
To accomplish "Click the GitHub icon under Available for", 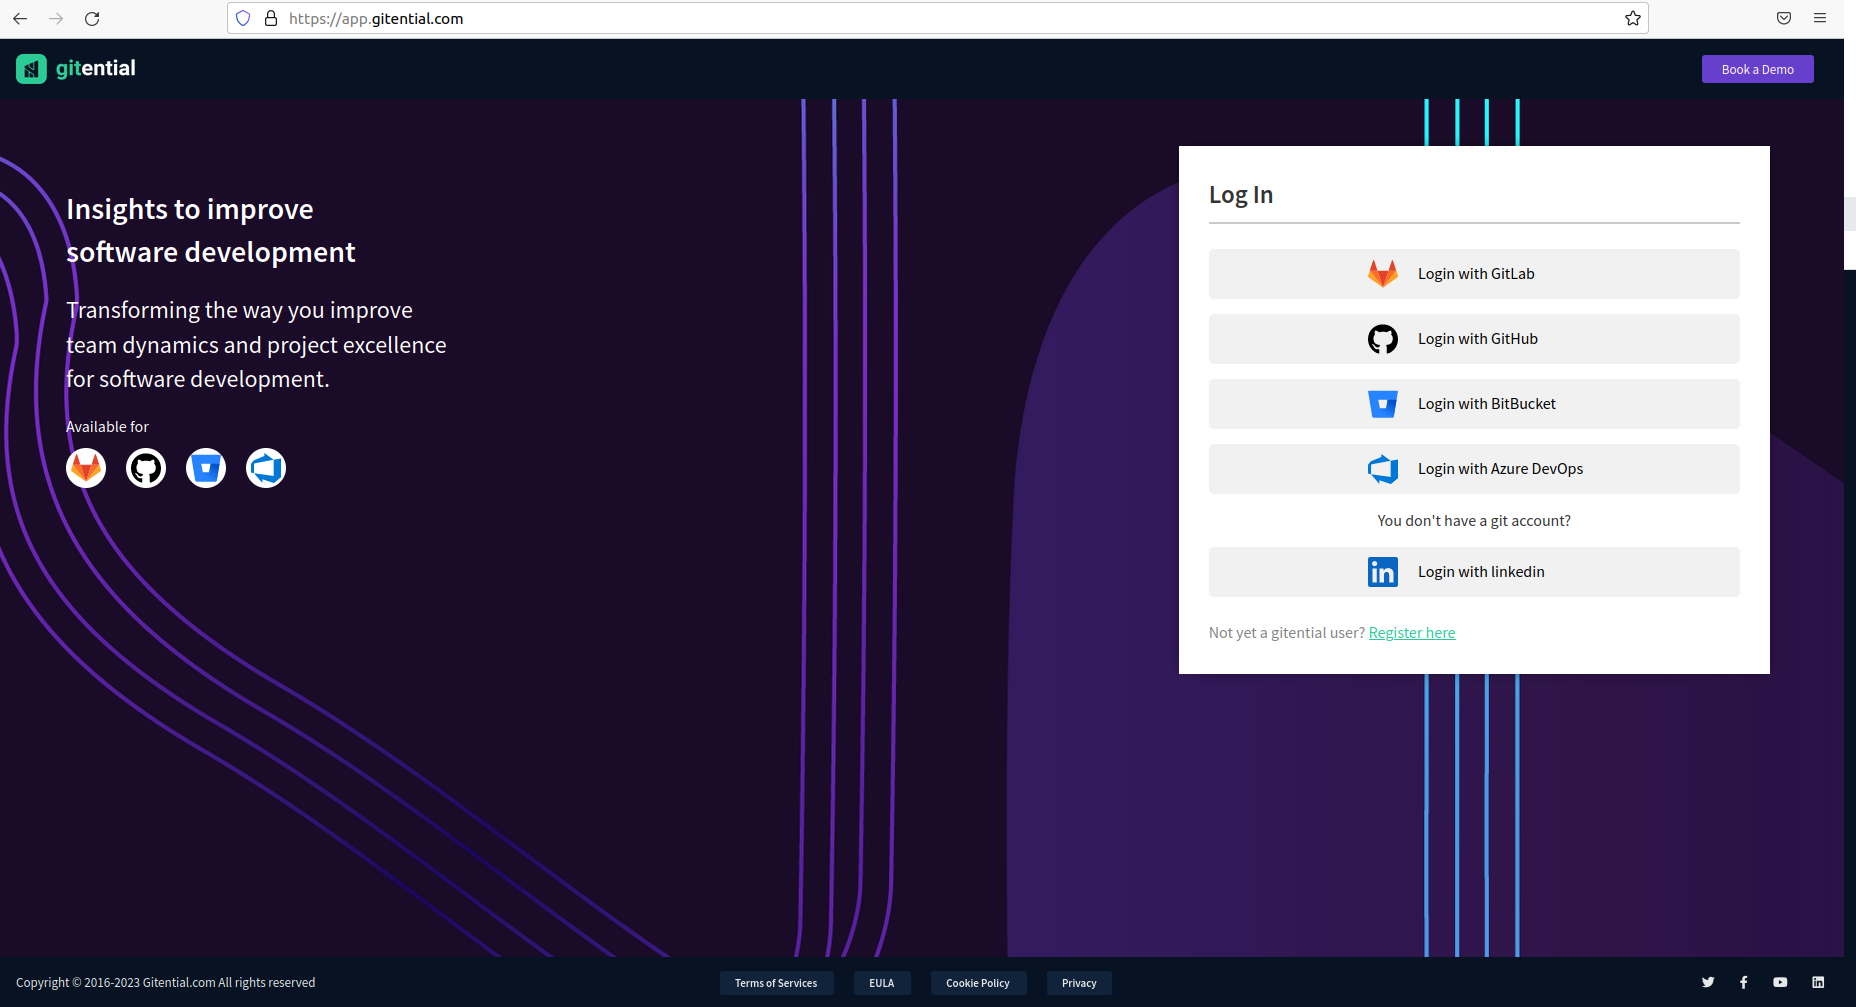I will coord(146,468).
